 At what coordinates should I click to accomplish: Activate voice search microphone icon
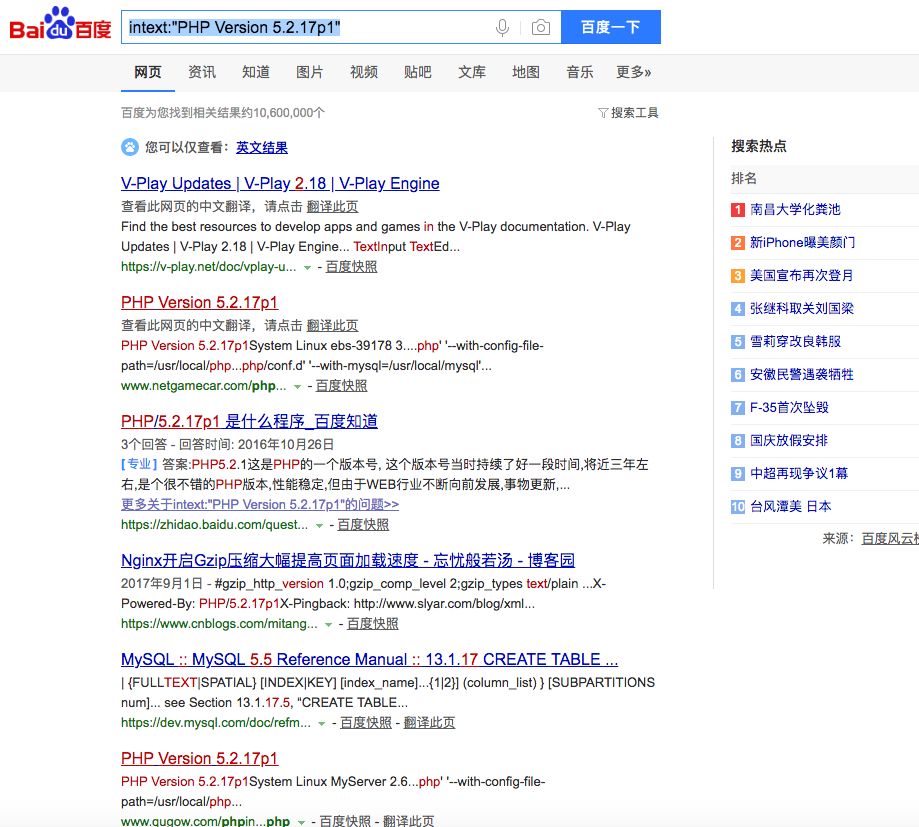point(502,28)
